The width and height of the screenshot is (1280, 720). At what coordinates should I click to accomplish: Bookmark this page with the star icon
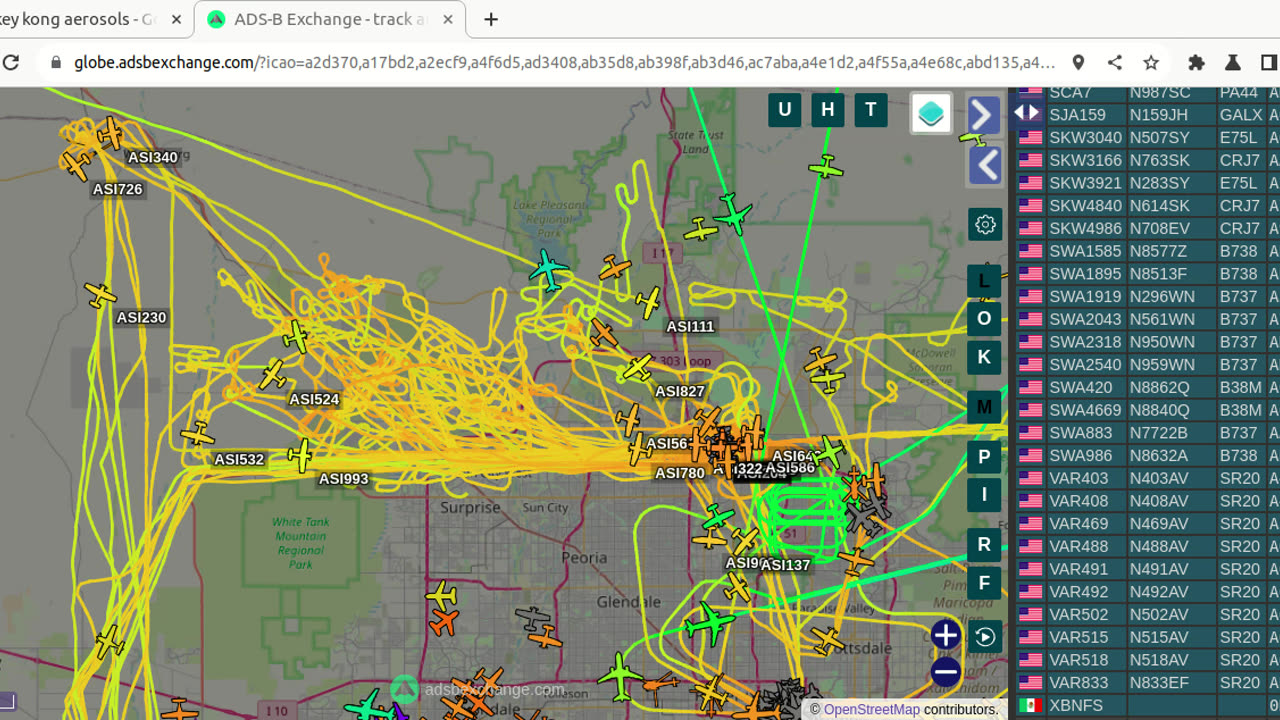point(1151,62)
